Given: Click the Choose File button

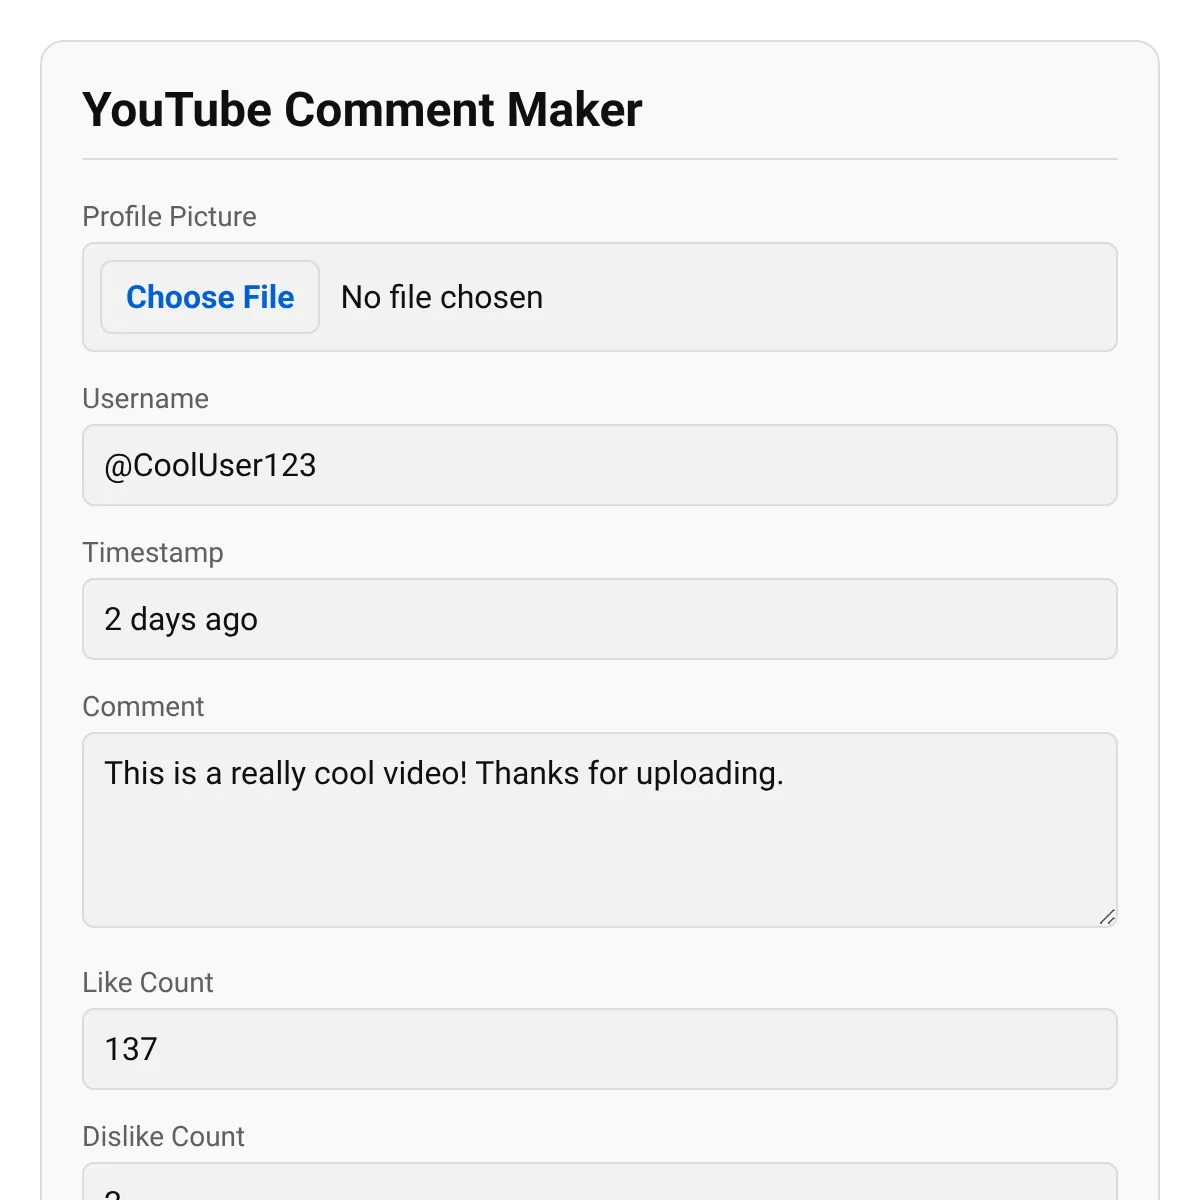Looking at the screenshot, I should (x=210, y=297).
